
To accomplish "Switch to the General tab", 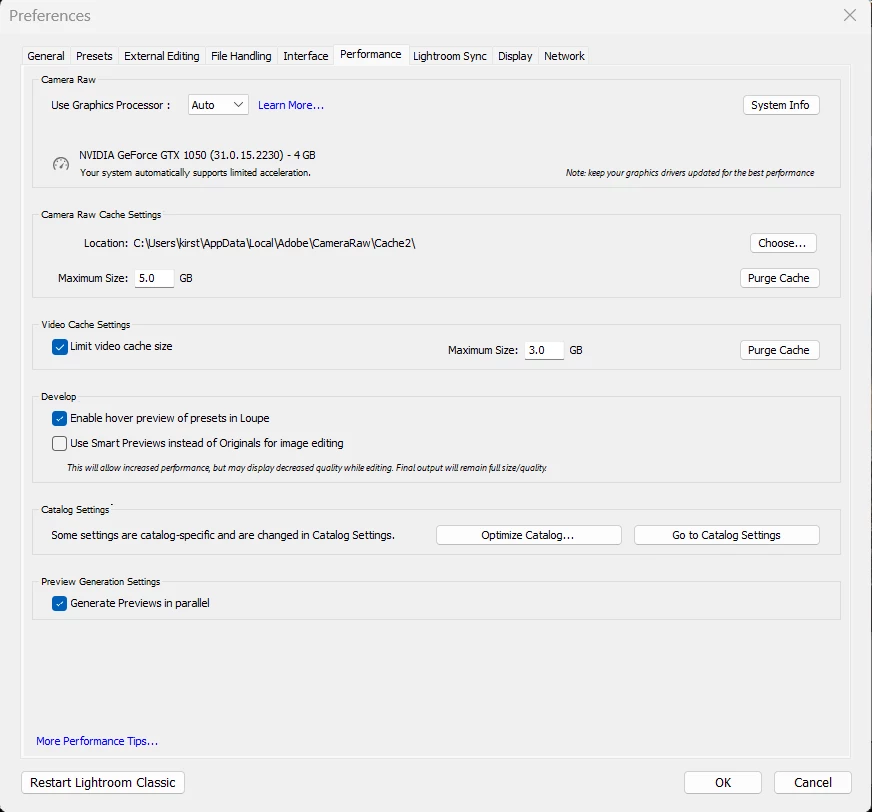I will 46,56.
